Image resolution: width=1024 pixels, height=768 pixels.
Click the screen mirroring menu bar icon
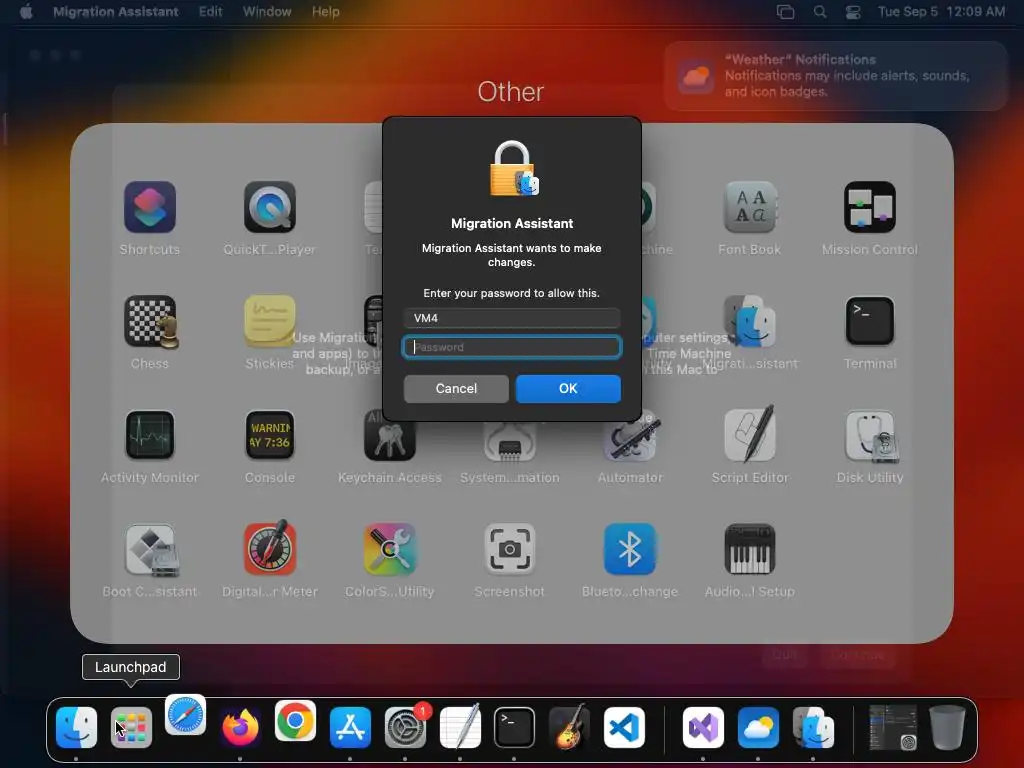(786, 12)
